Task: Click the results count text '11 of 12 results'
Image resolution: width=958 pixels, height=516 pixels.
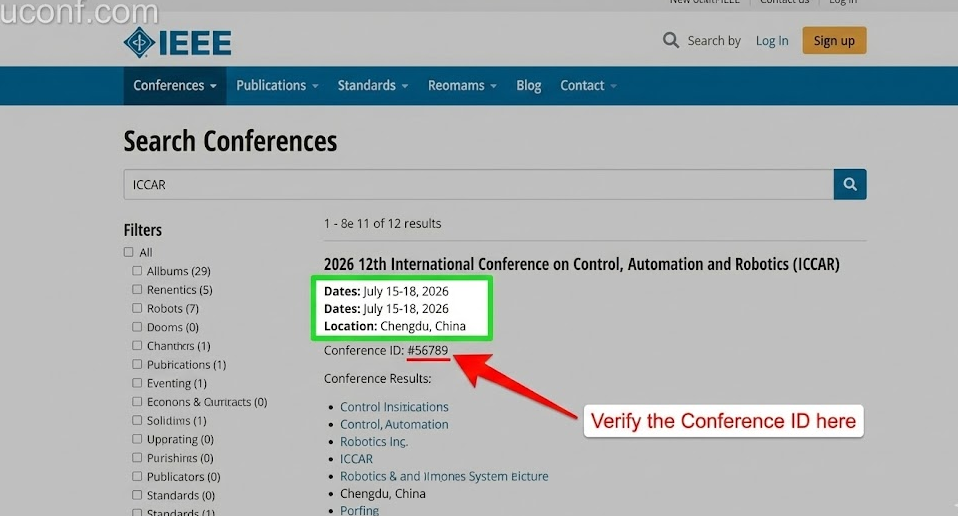Action: (x=399, y=223)
